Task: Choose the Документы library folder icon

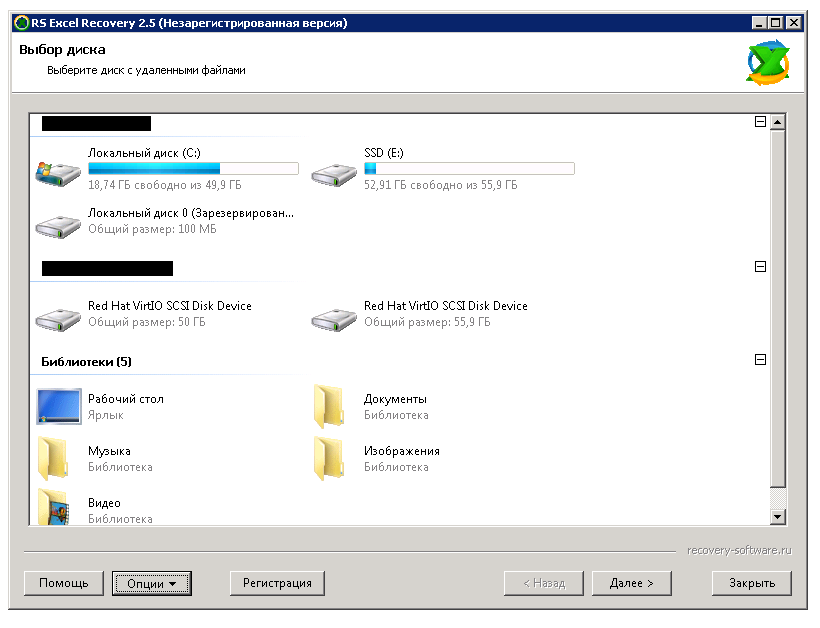Action: pyautogui.click(x=329, y=406)
